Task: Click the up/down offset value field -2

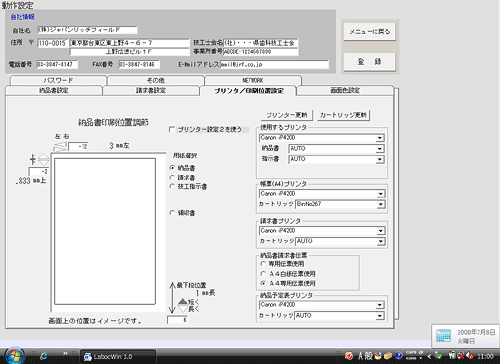Action: pyautogui.click(x=39, y=171)
